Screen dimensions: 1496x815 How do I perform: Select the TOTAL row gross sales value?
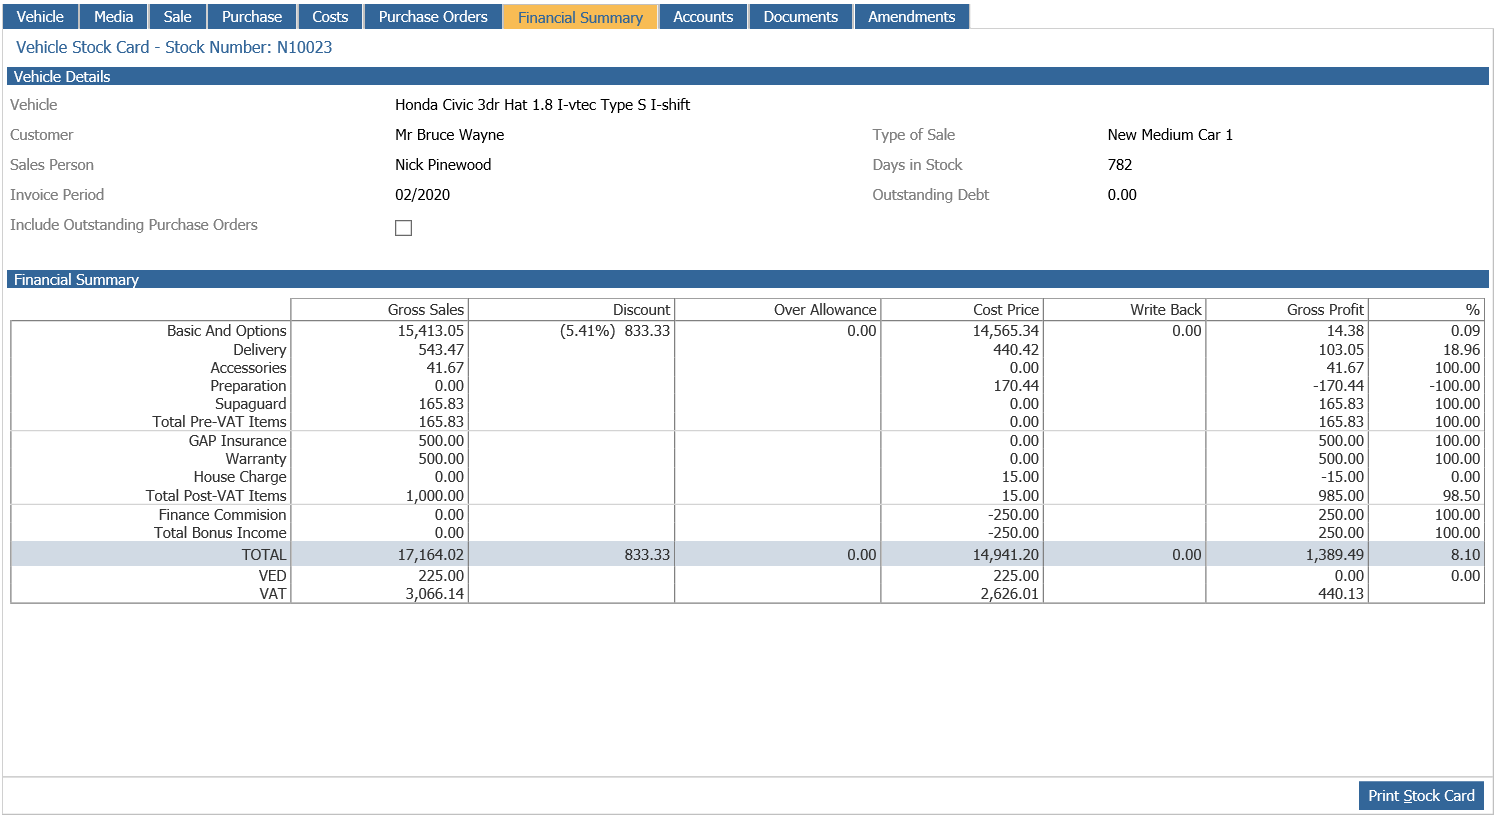tap(431, 554)
